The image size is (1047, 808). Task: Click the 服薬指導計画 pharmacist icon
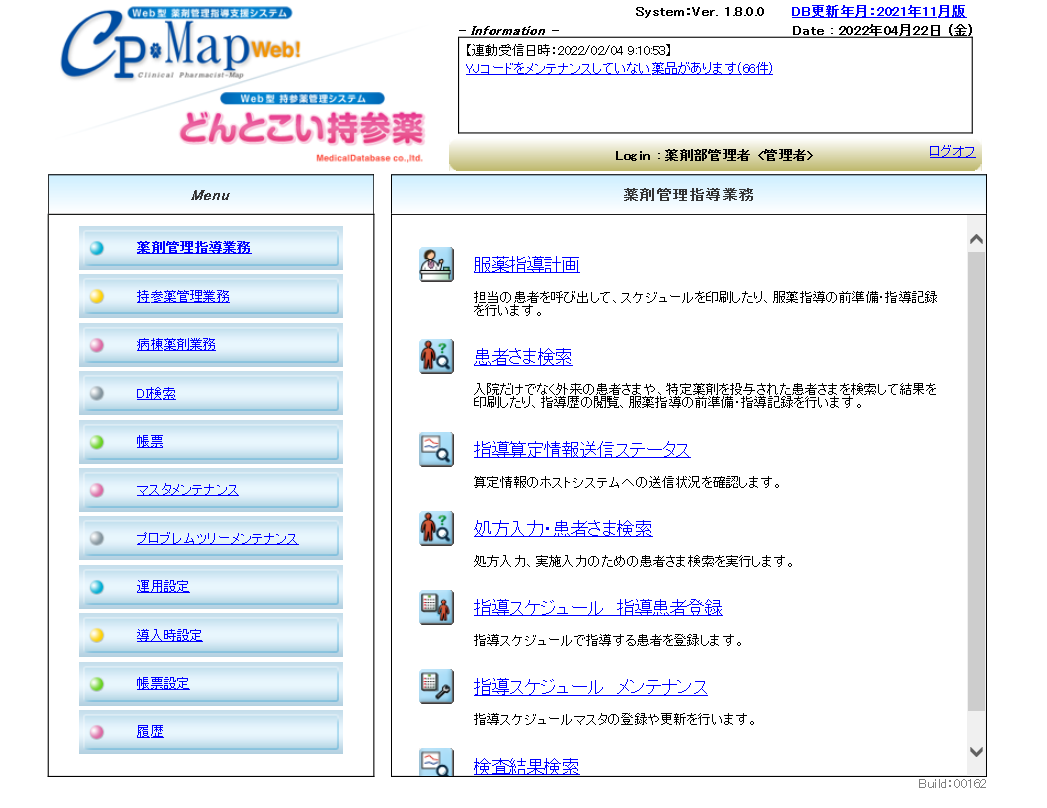[x=436, y=265]
